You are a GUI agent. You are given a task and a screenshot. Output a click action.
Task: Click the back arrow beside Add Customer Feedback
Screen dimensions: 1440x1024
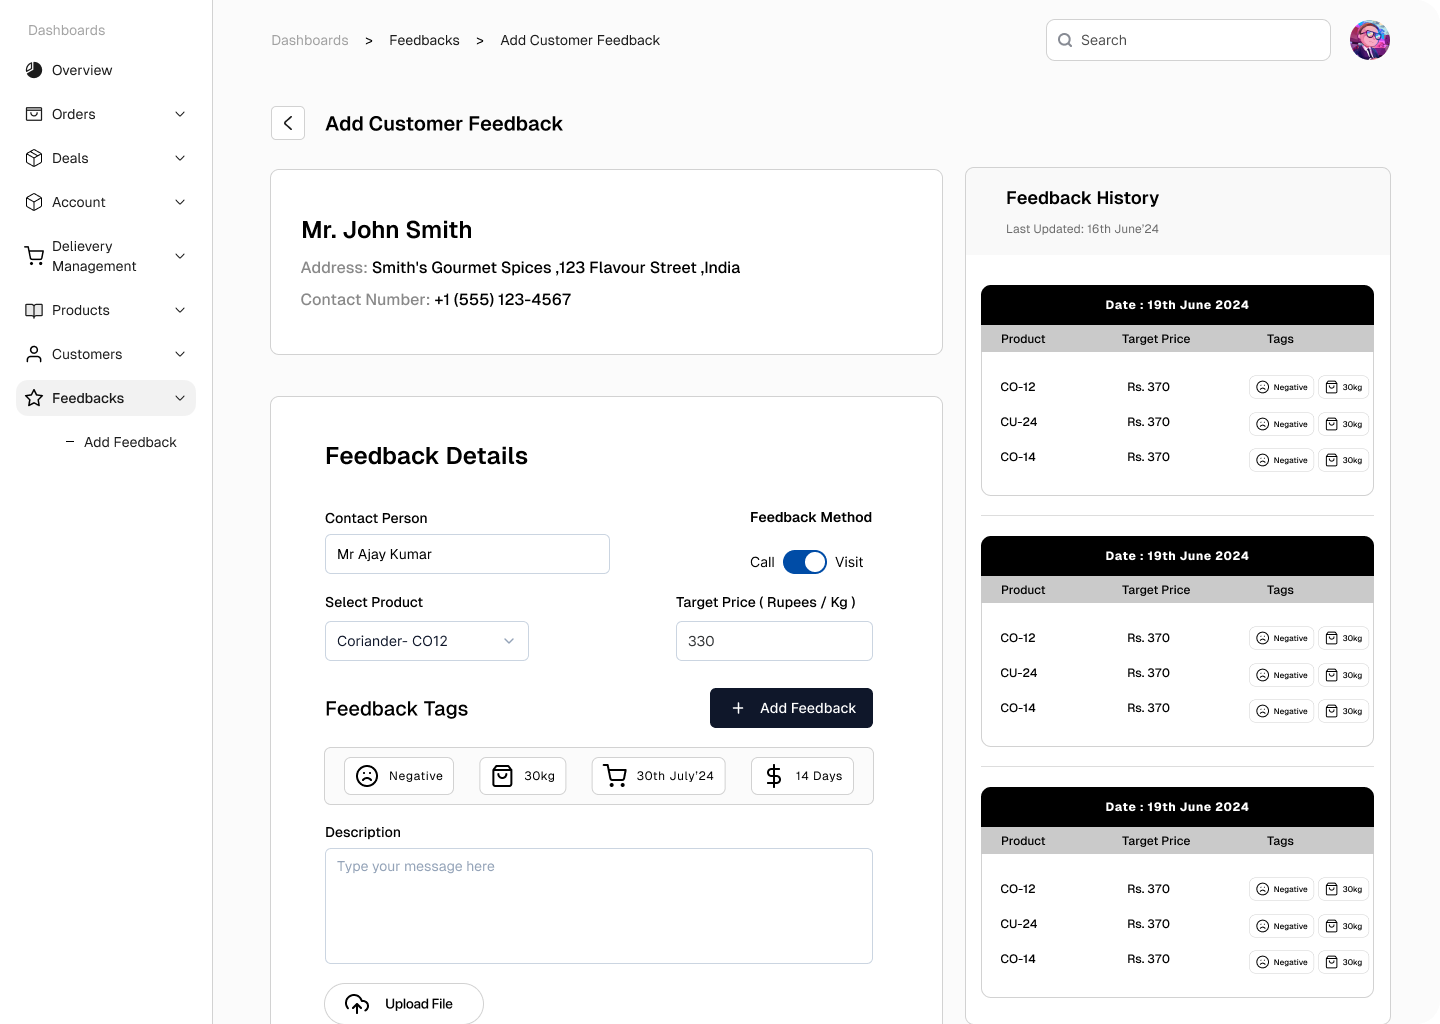(x=287, y=122)
